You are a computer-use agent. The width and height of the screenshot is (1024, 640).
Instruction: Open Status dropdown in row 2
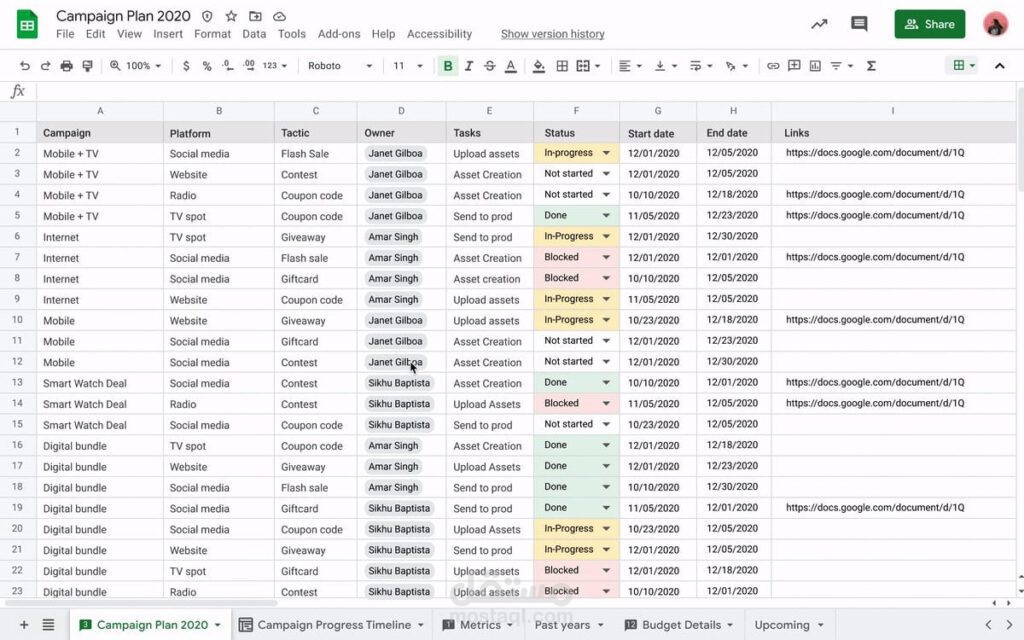[606, 153]
